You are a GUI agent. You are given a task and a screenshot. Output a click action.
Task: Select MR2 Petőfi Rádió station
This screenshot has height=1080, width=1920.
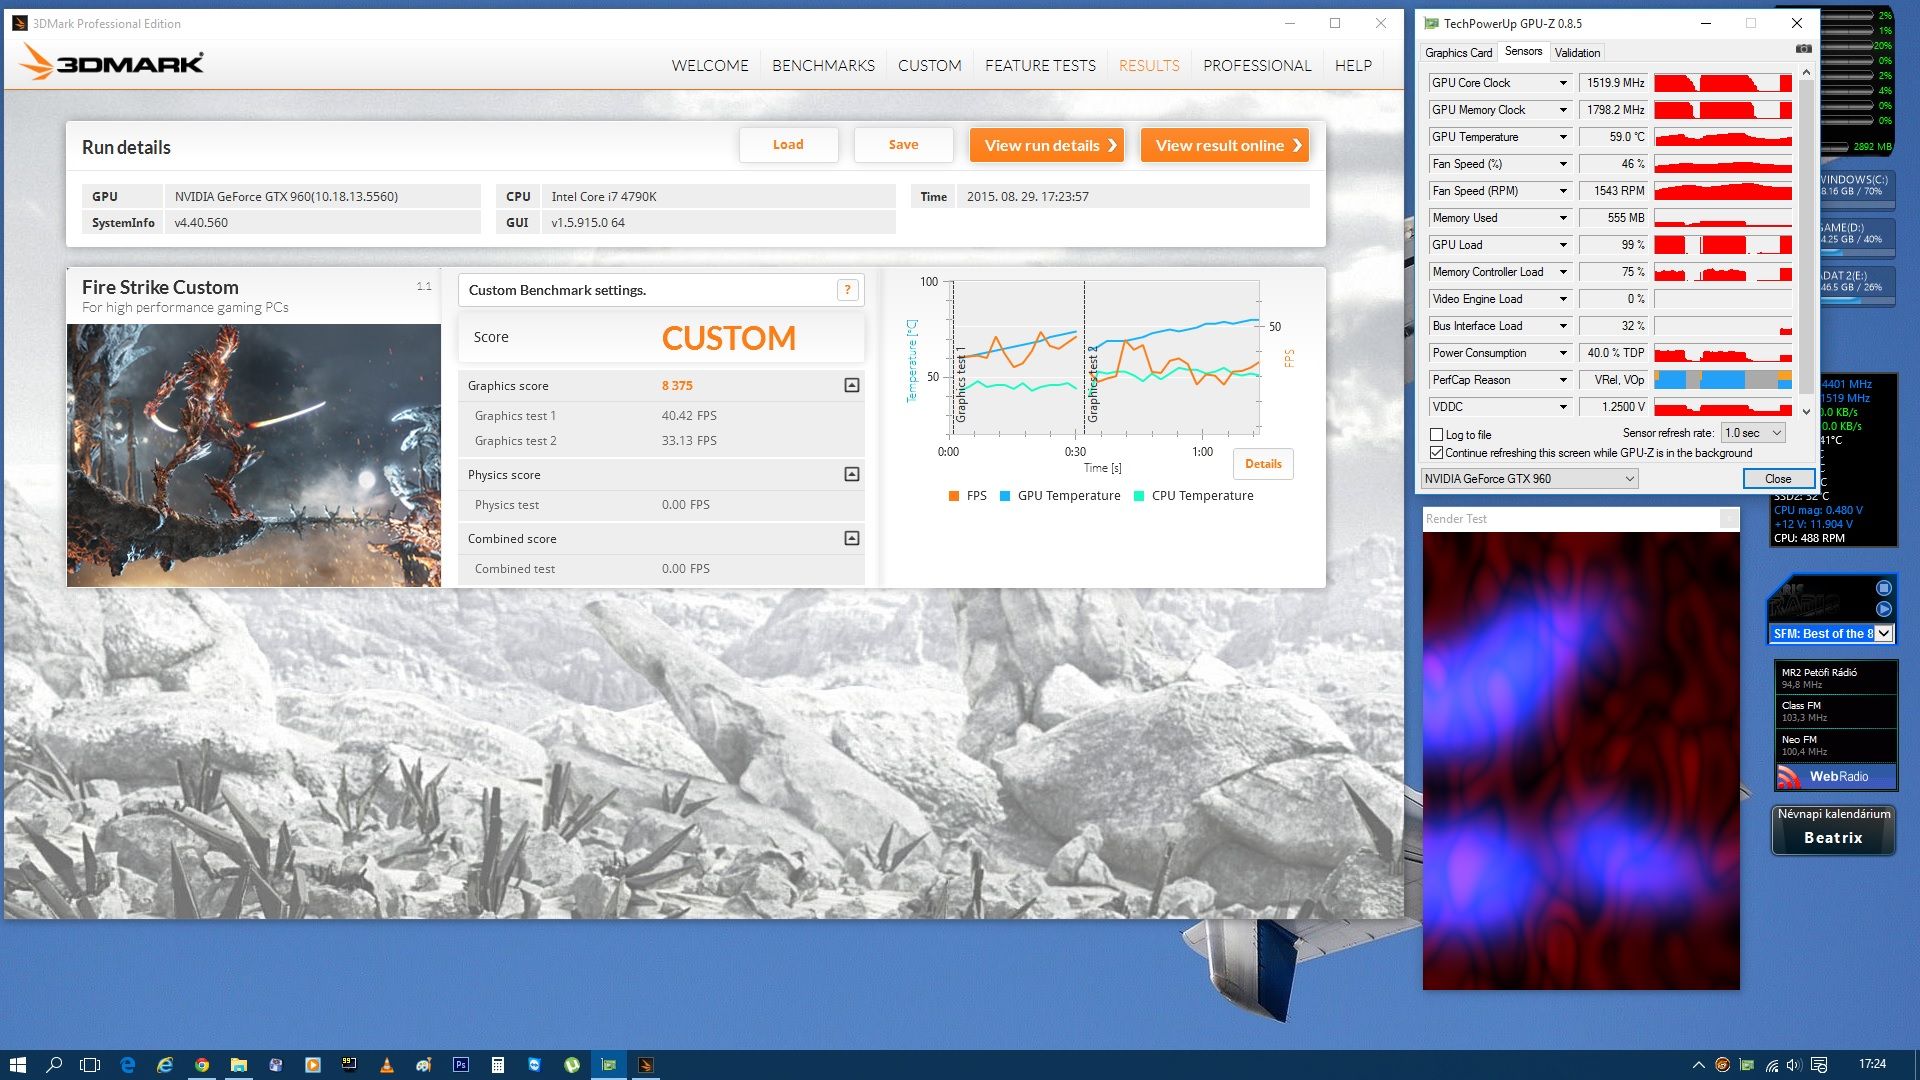1836,678
